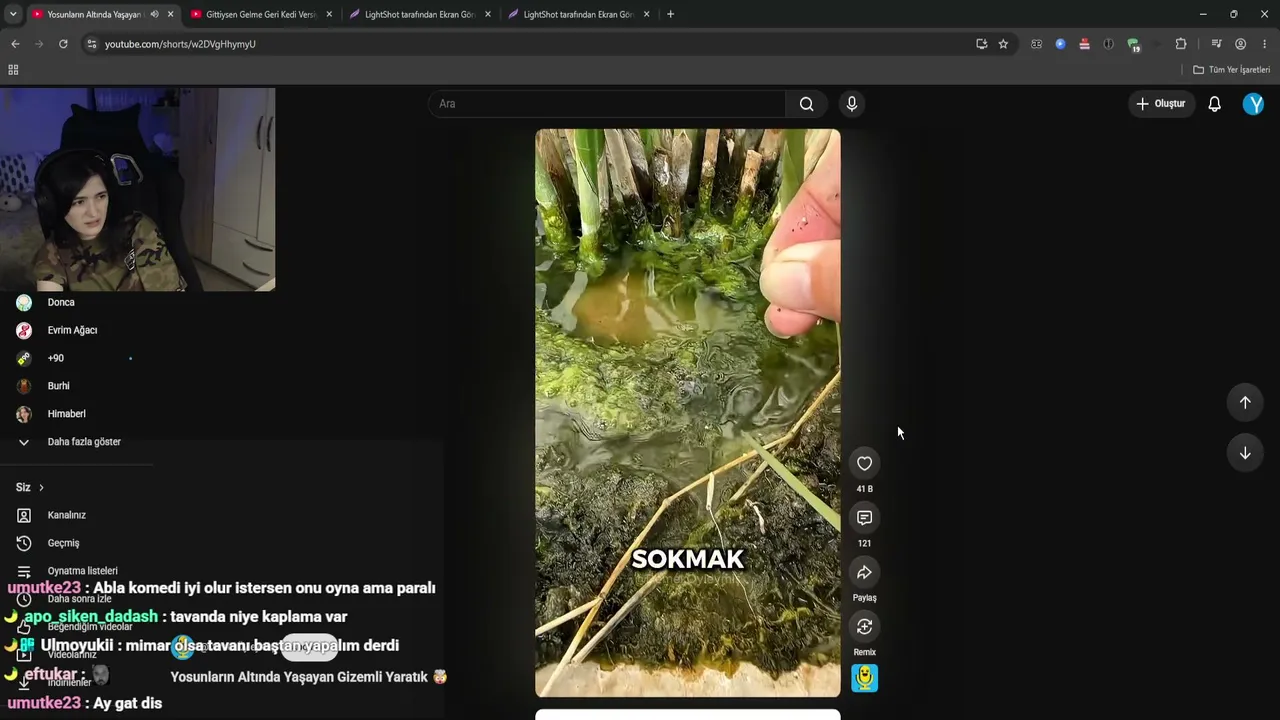Remix this Short
Image resolution: width=1280 pixels, height=720 pixels.
click(864, 627)
